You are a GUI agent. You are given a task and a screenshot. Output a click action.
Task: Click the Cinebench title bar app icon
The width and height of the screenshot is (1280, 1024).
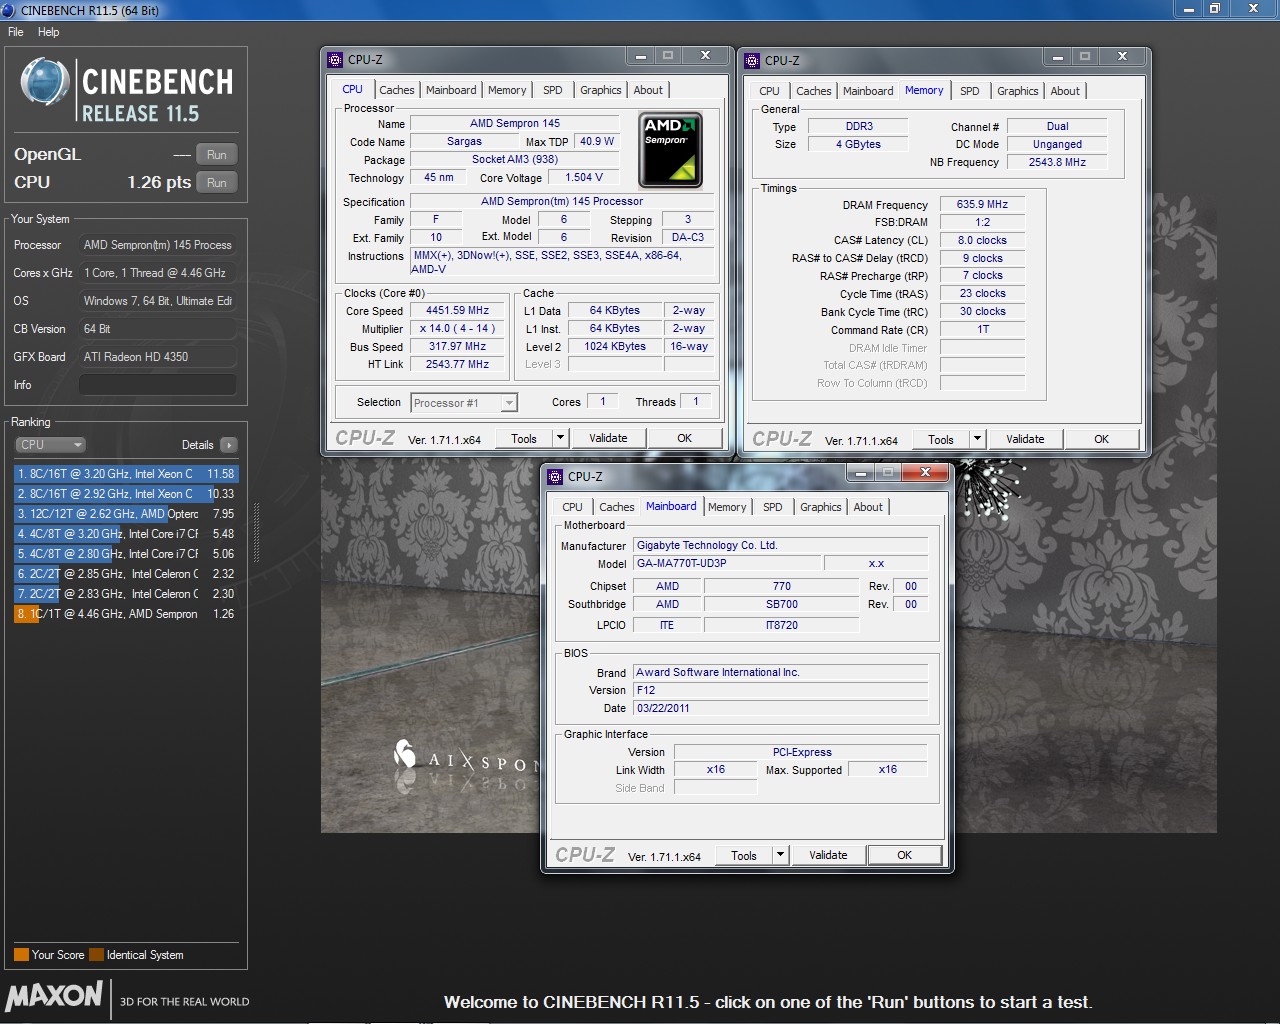(9, 10)
